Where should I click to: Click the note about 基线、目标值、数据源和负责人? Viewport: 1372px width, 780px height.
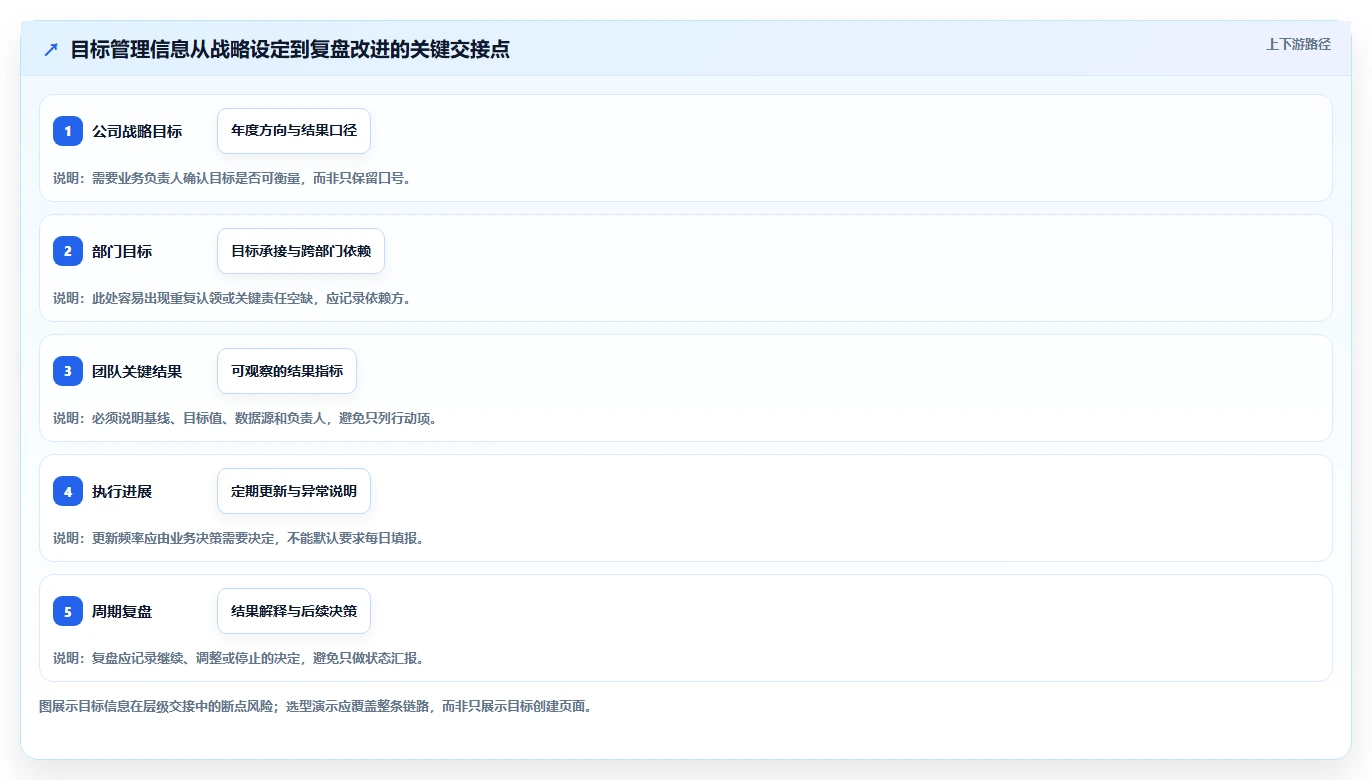click(245, 418)
